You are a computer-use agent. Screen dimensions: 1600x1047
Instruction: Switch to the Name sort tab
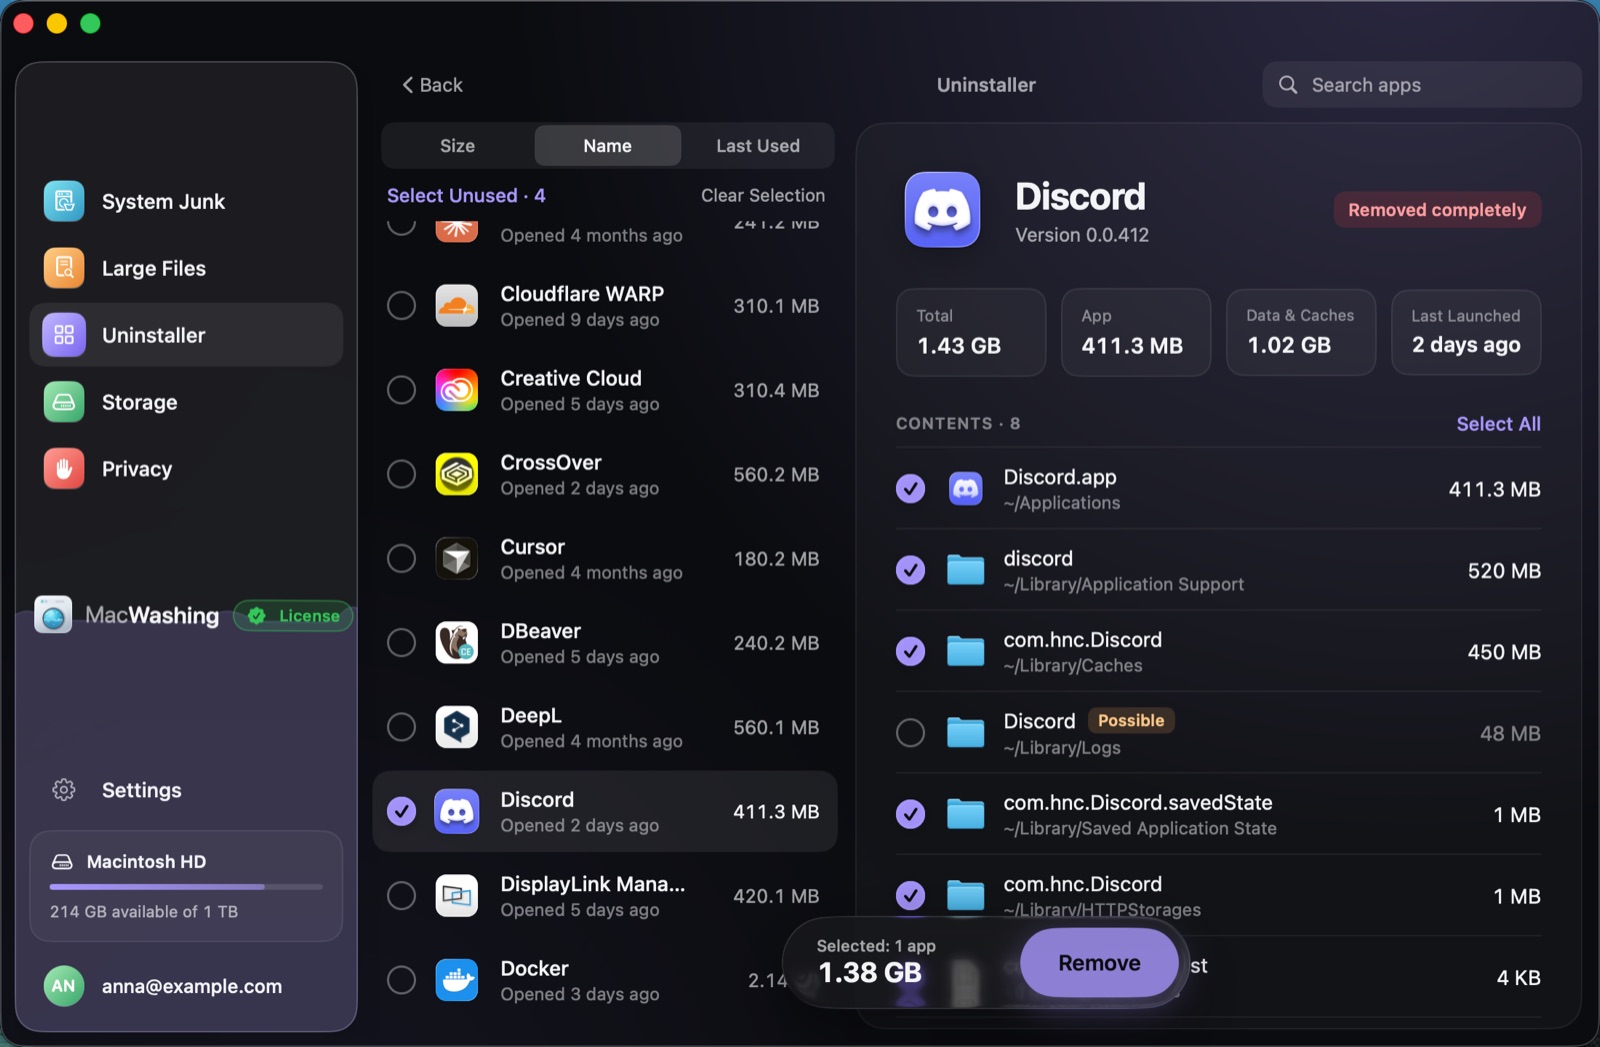coord(607,146)
